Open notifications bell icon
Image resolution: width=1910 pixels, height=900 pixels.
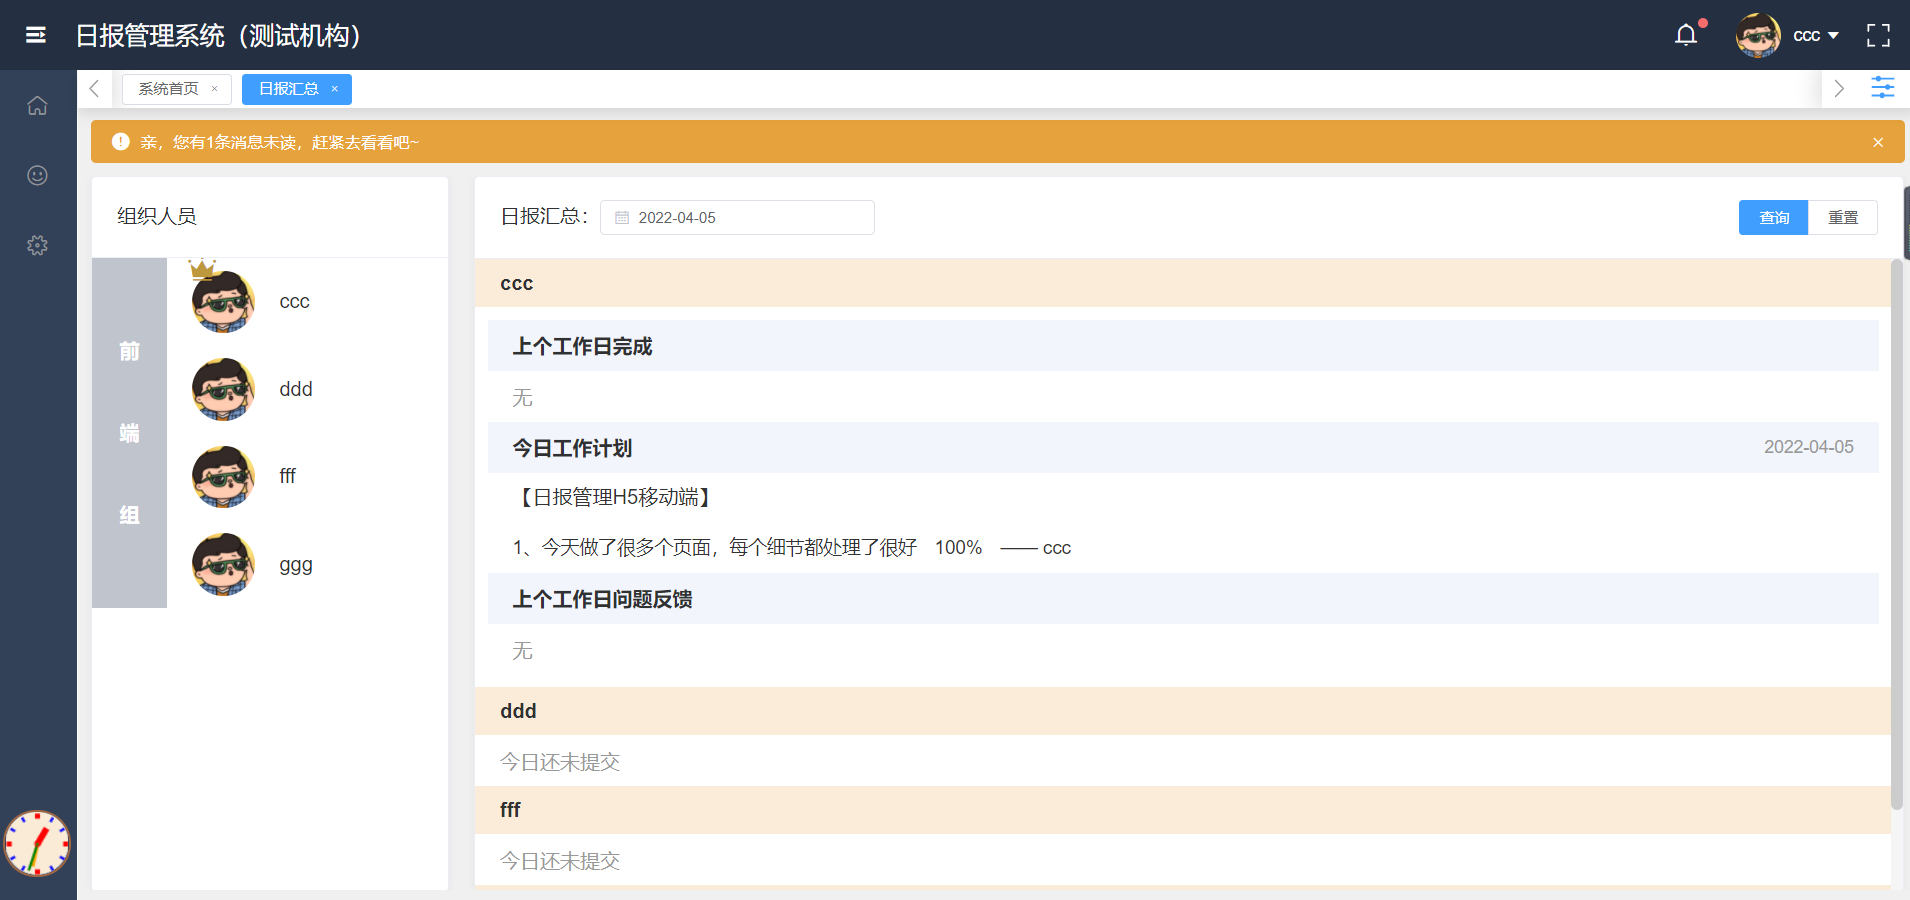[1686, 36]
